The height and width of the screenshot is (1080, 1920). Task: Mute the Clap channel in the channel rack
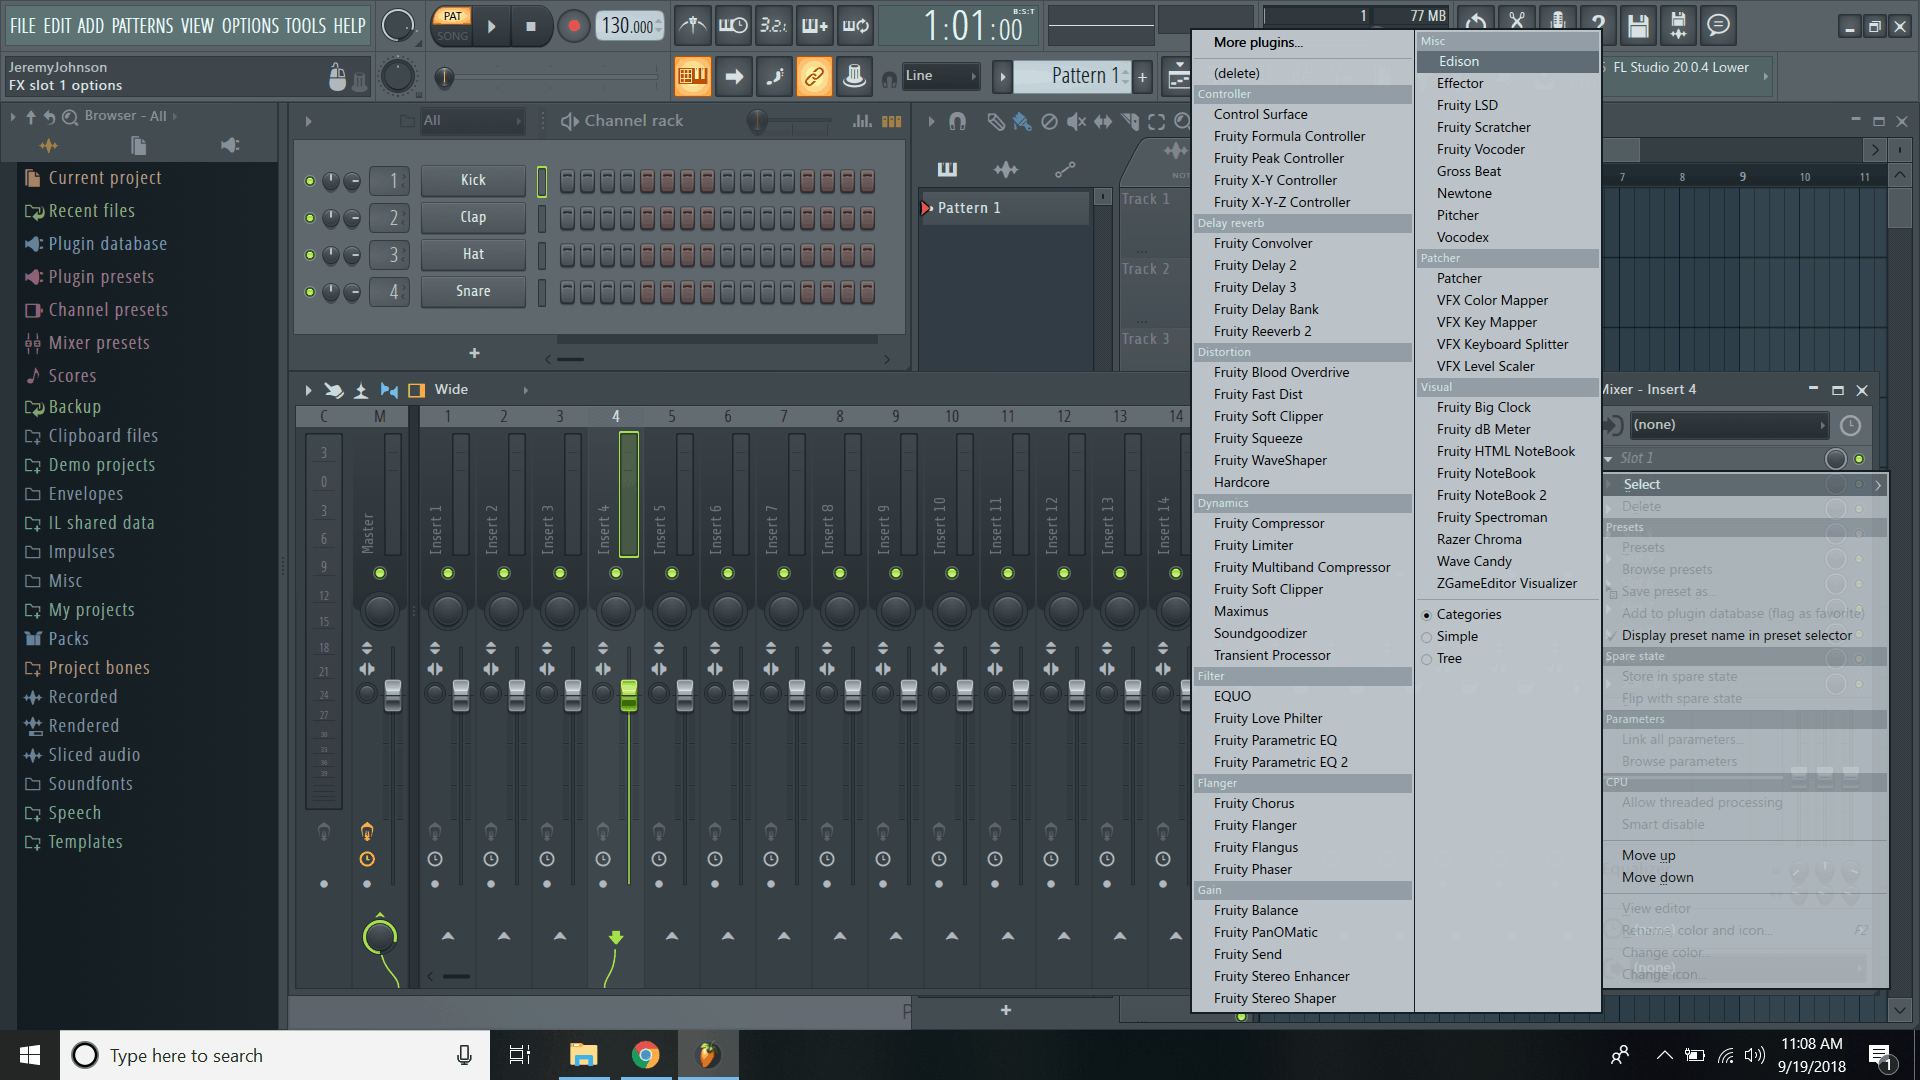(310, 218)
